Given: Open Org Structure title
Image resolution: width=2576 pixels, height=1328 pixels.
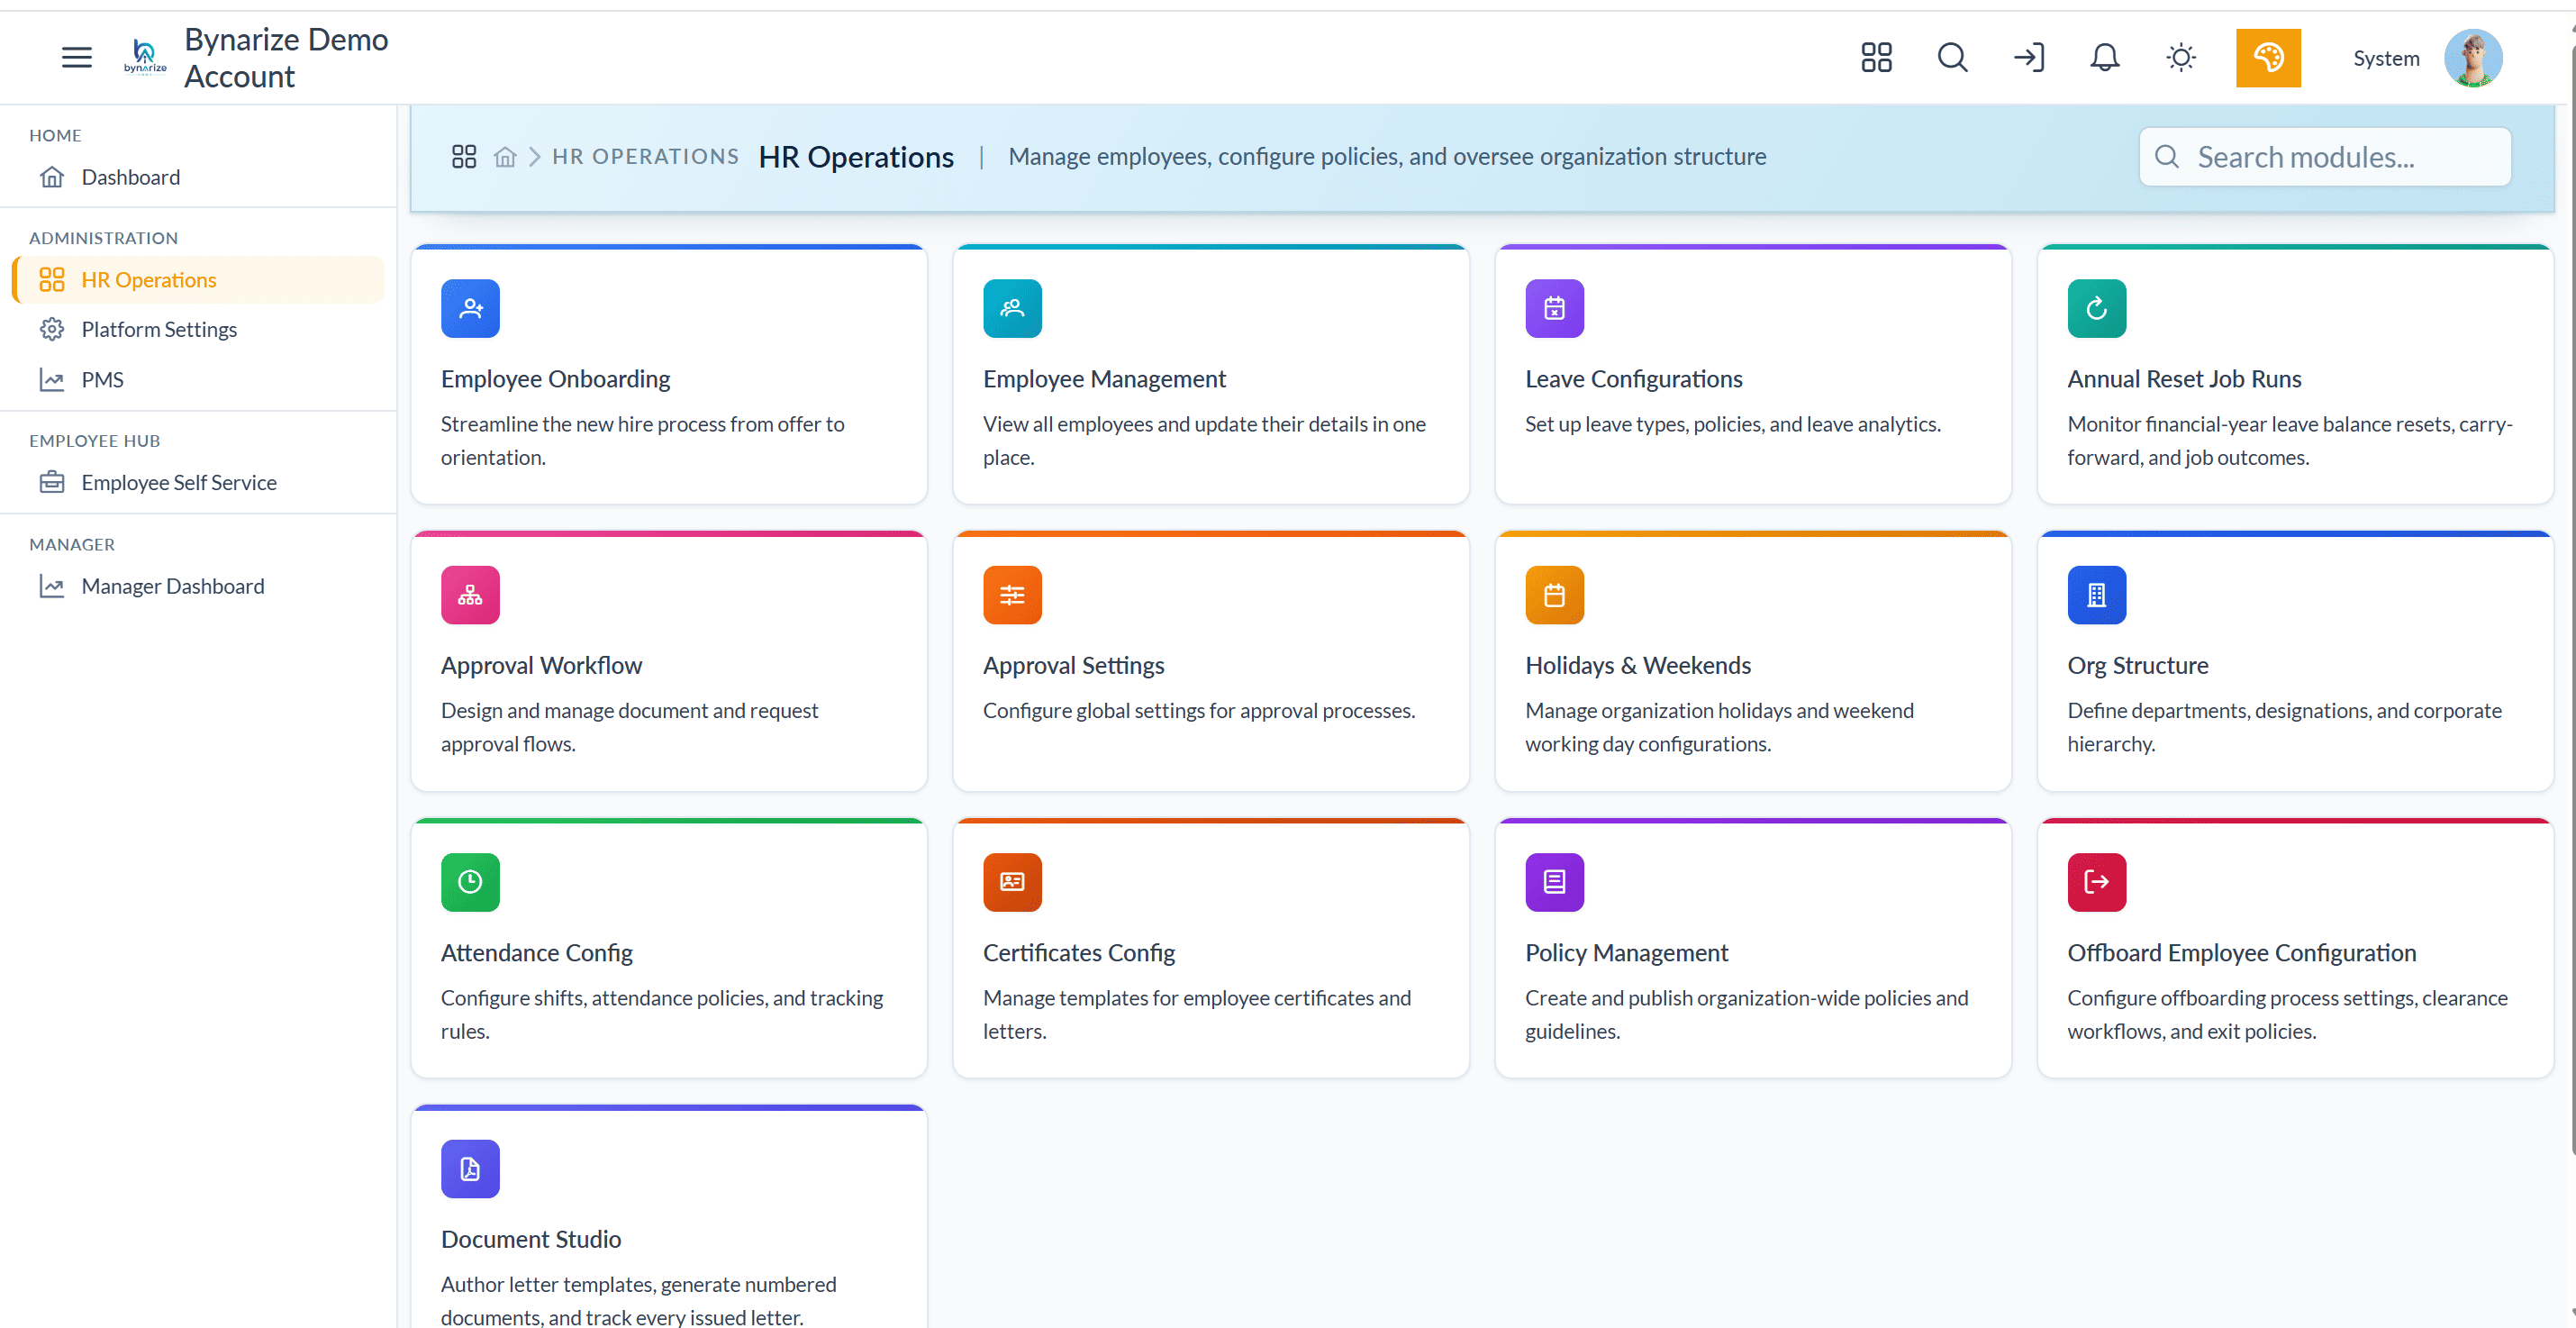Looking at the screenshot, I should tap(2137, 665).
